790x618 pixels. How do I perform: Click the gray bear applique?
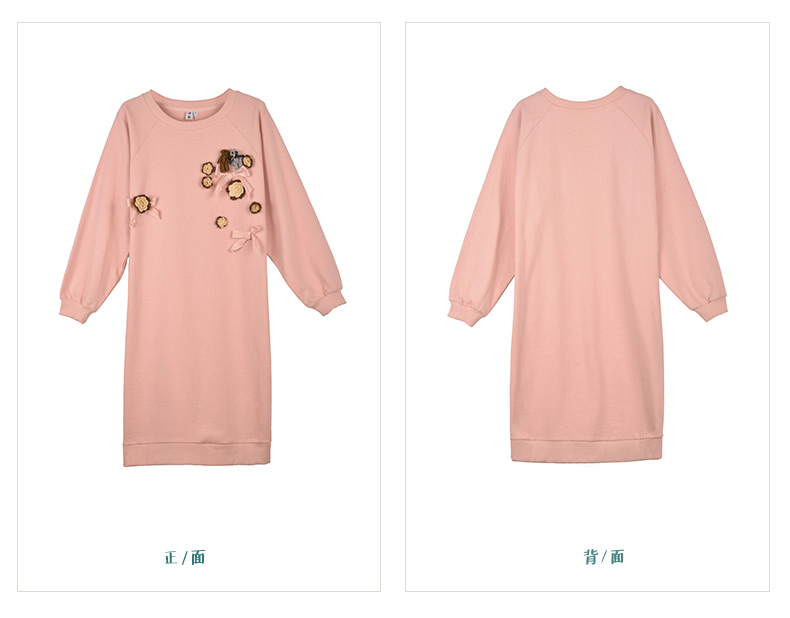(x=235, y=159)
